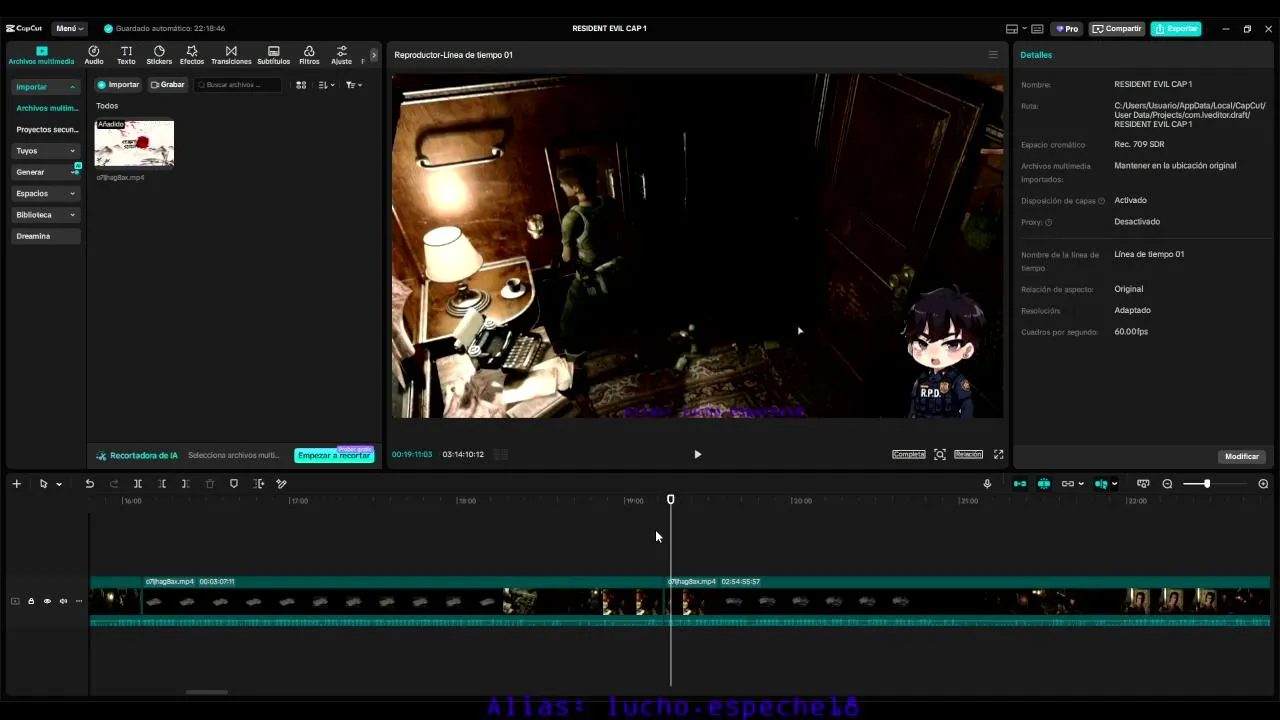
Task: Zoom in the timeline with plus icon
Action: [x=1263, y=484]
